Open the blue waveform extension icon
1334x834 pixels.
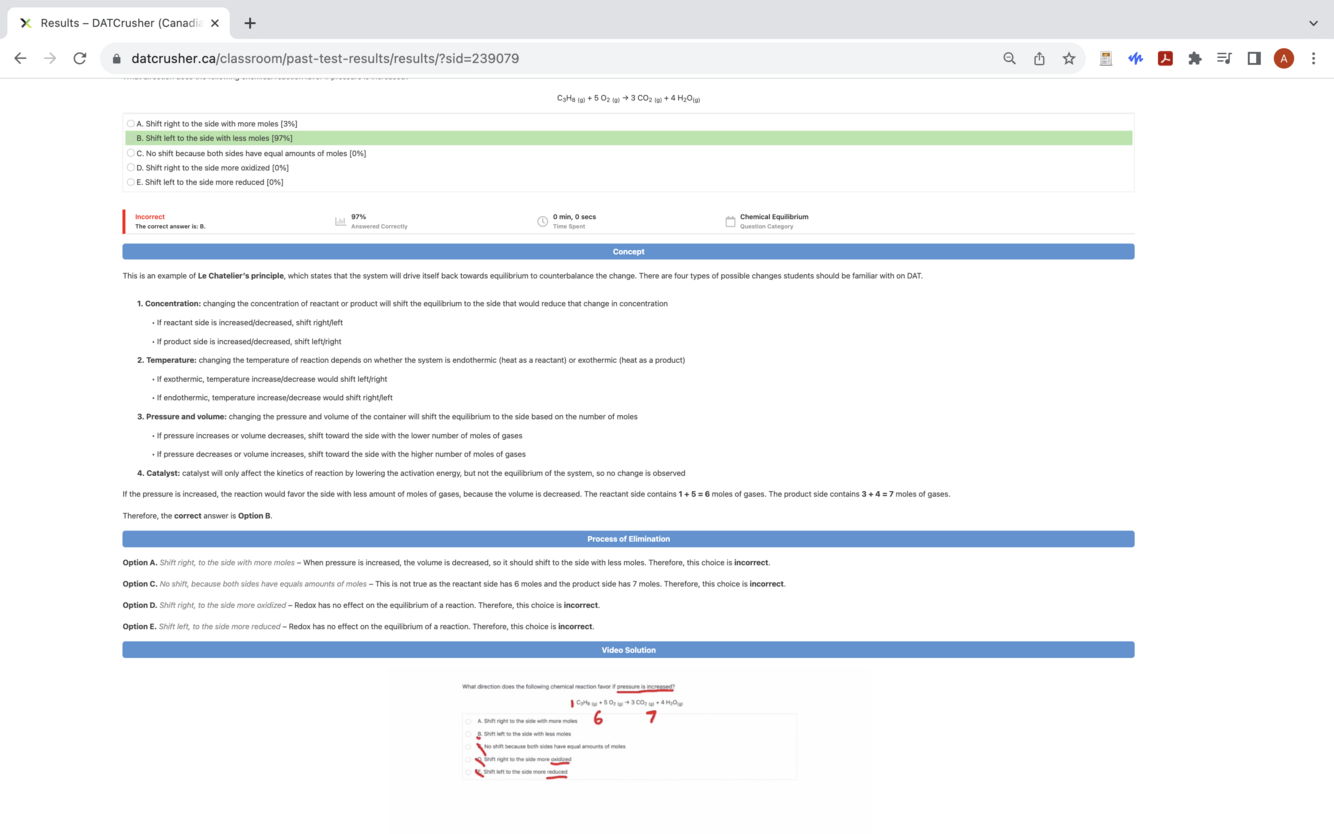point(1135,59)
